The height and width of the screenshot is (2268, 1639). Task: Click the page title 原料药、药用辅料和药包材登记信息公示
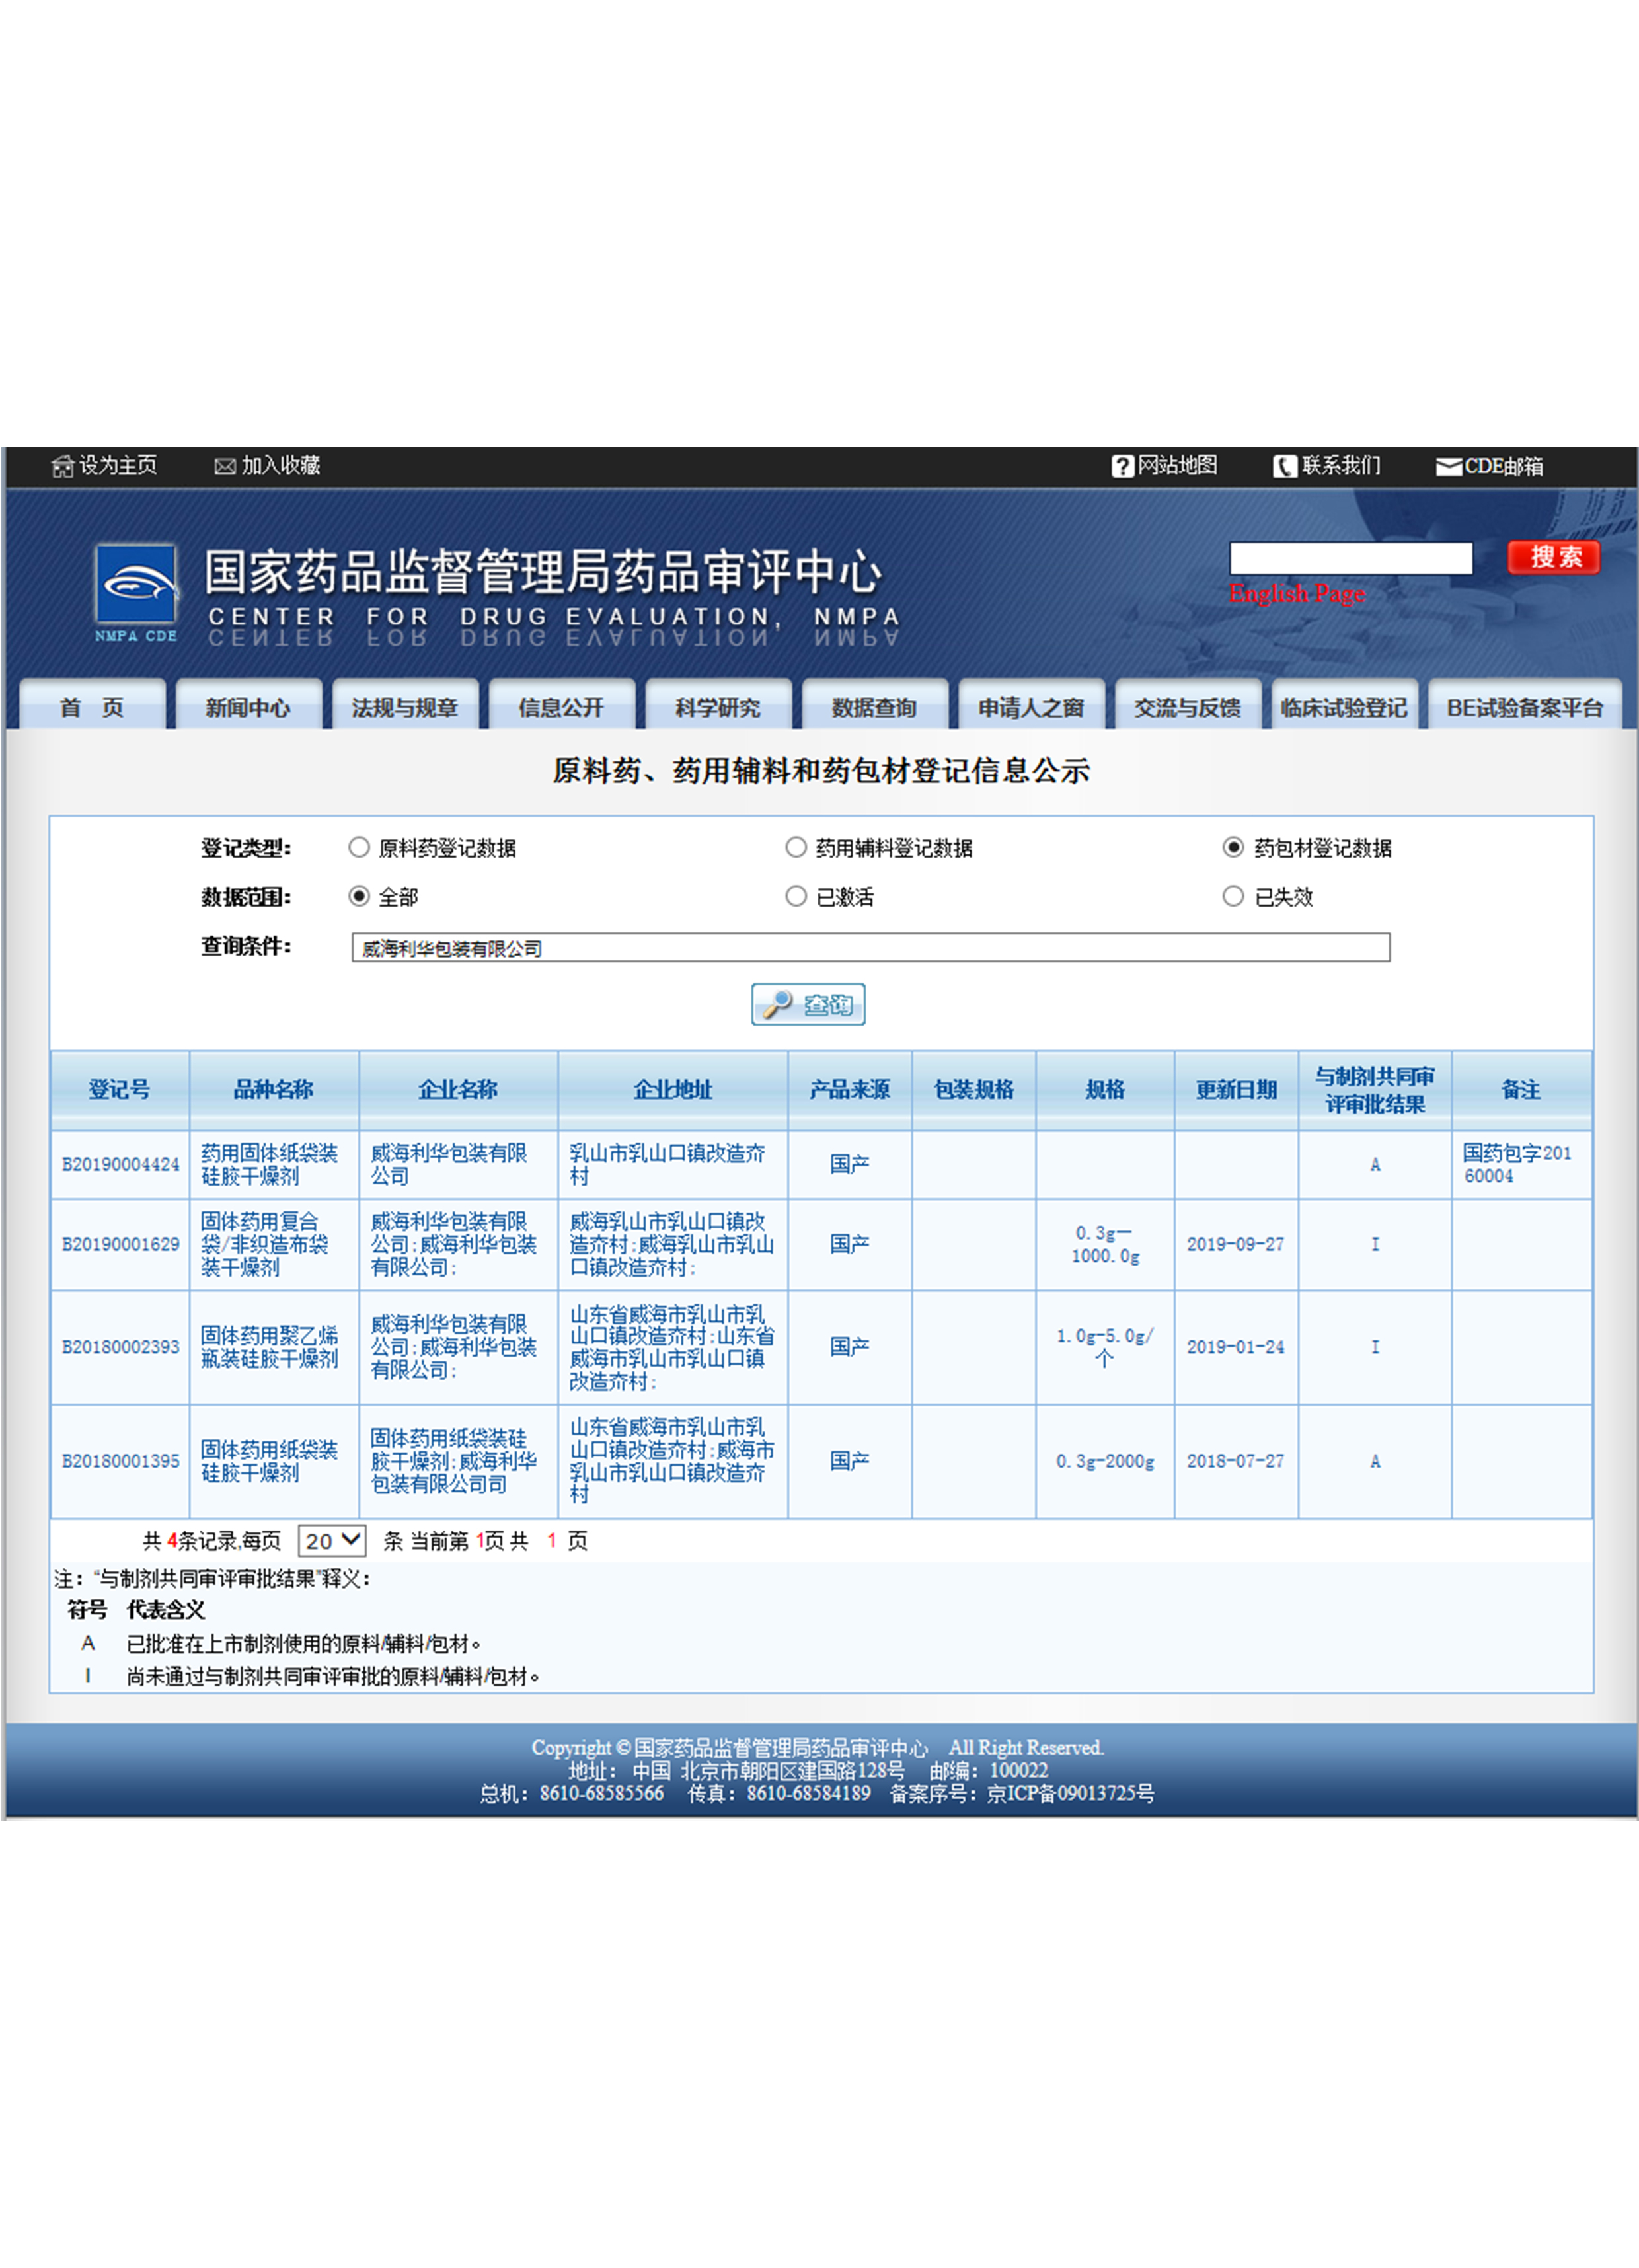coord(821,770)
